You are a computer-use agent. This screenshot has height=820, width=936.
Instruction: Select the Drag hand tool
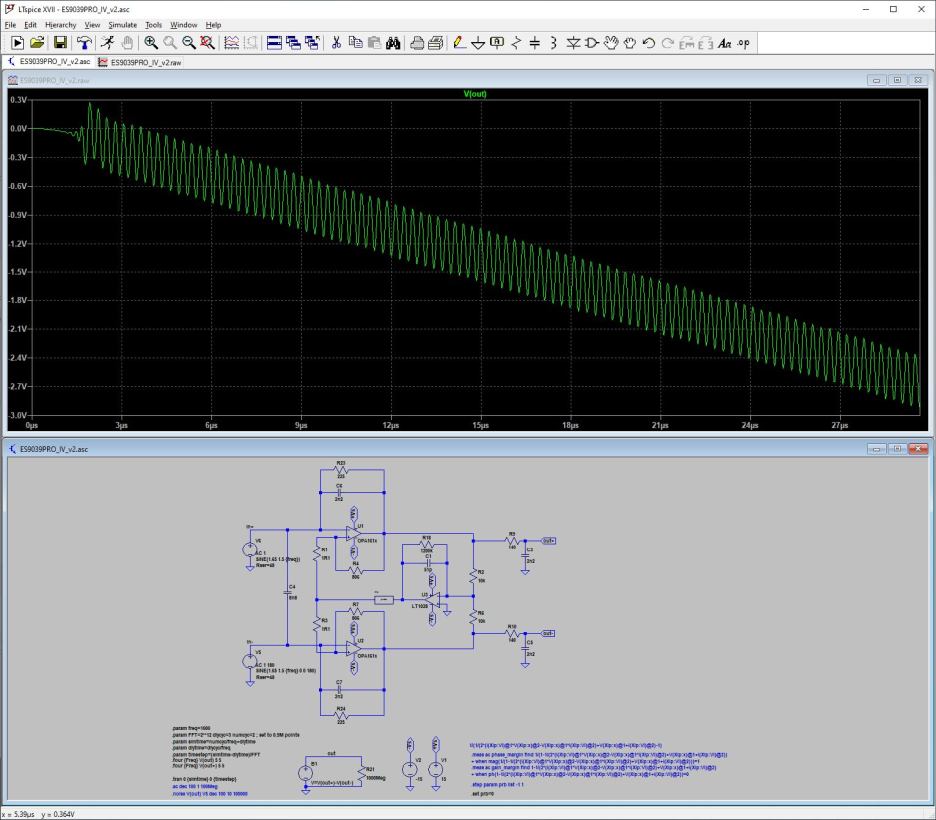(x=629, y=43)
